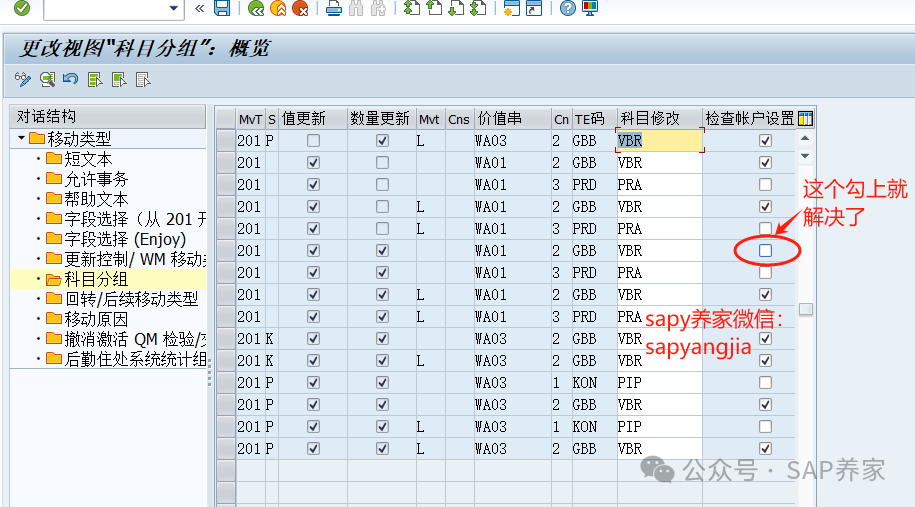Open the 移动原因 tree node
Viewport: 915px width, 507px height.
96,319
